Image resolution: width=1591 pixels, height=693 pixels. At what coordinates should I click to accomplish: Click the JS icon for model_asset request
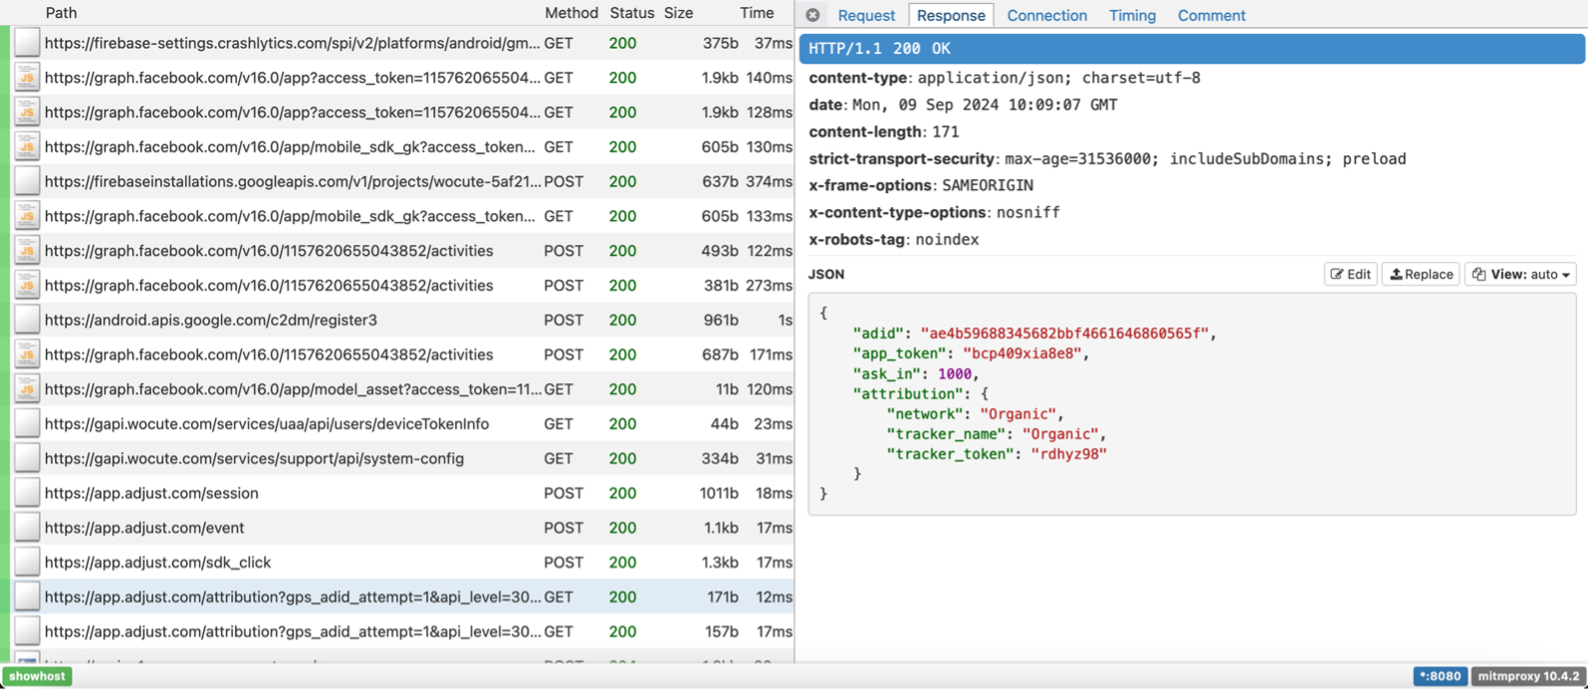27,389
